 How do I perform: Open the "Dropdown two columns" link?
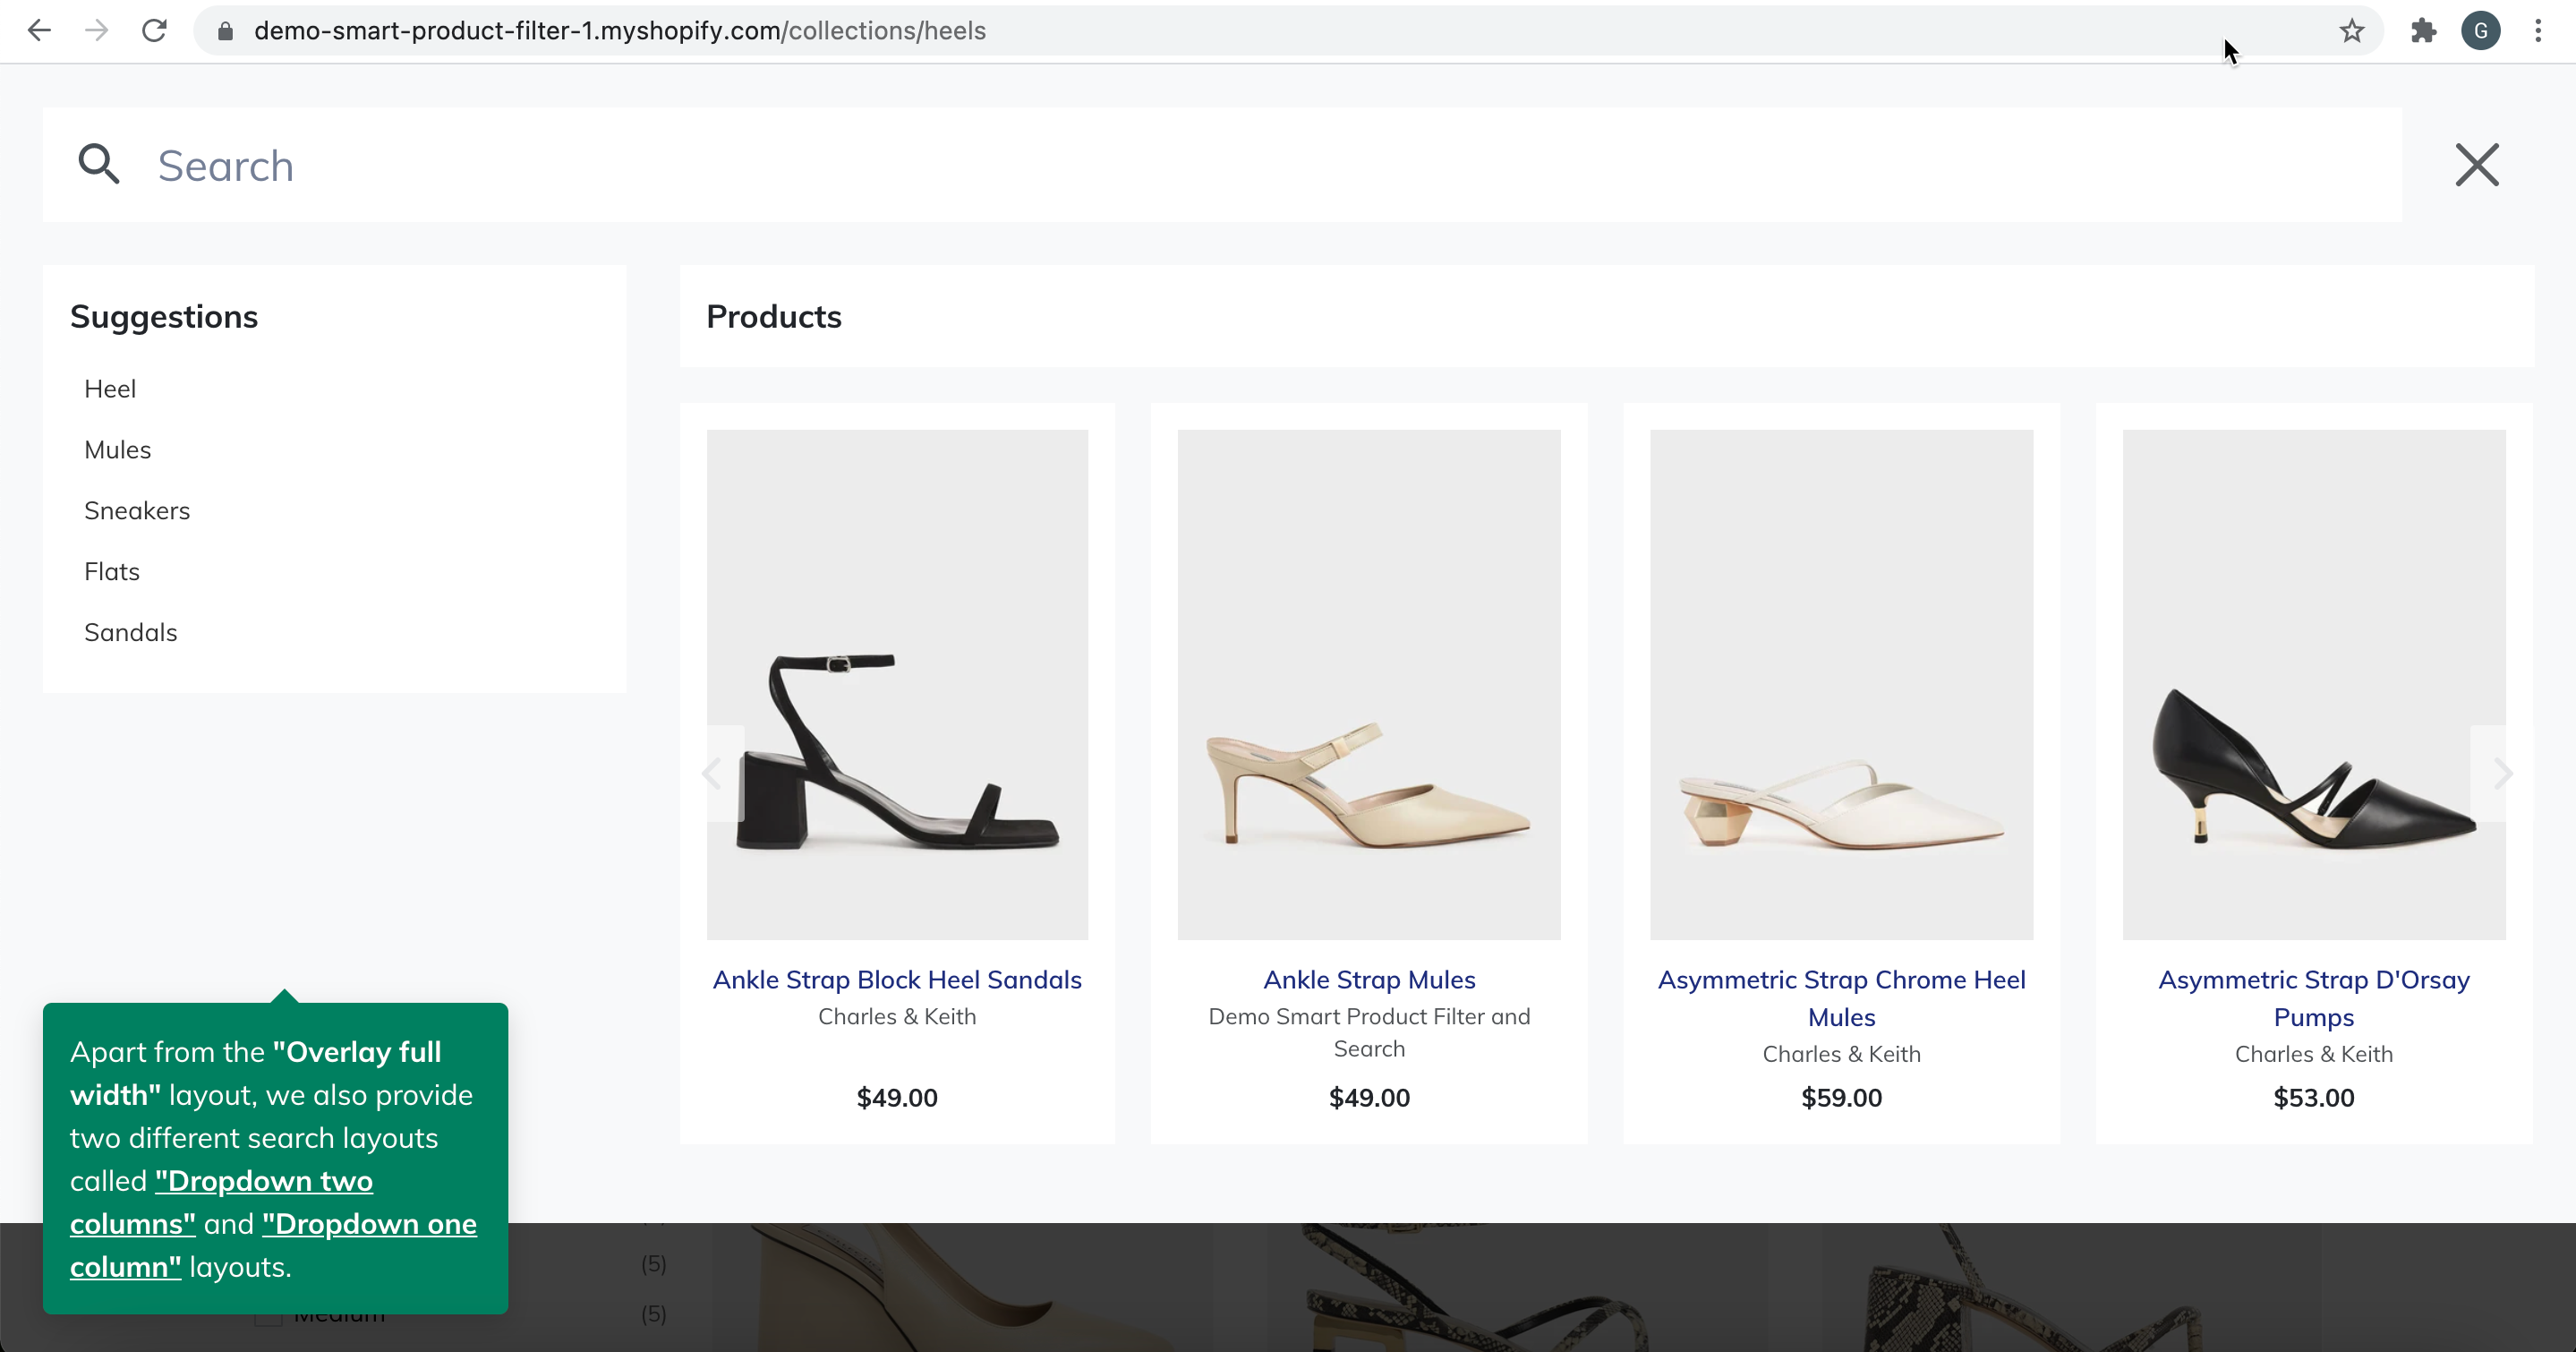click(263, 1181)
